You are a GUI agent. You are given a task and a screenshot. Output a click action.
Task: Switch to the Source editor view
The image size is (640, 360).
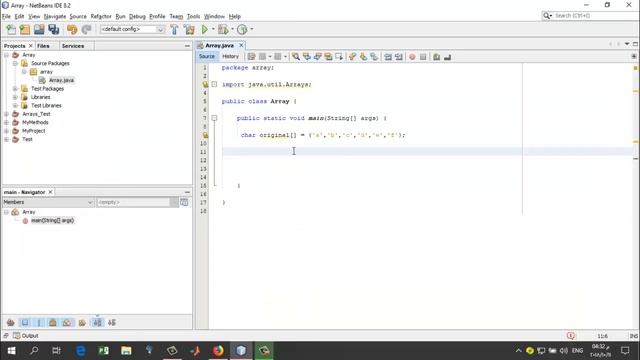(x=207, y=56)
